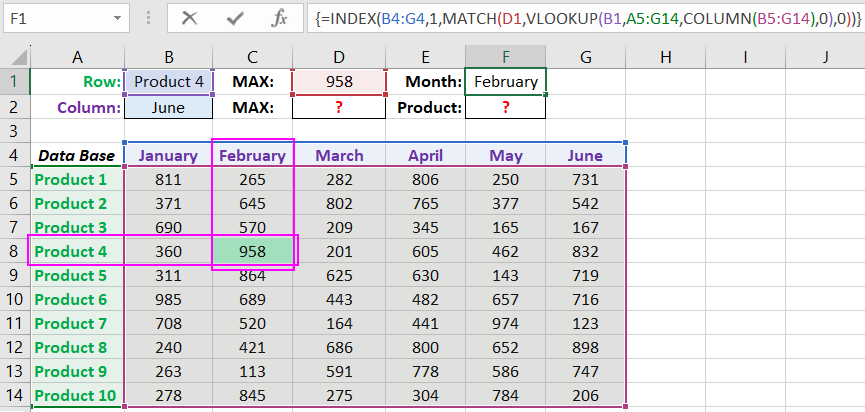Select row 8 header

click(x=14, y=252)
